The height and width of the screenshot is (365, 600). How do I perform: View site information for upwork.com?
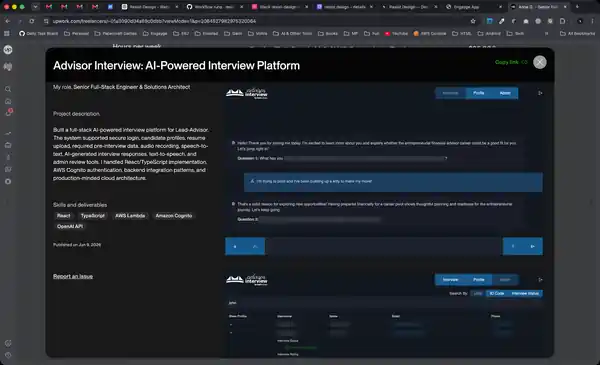point(46,21)
